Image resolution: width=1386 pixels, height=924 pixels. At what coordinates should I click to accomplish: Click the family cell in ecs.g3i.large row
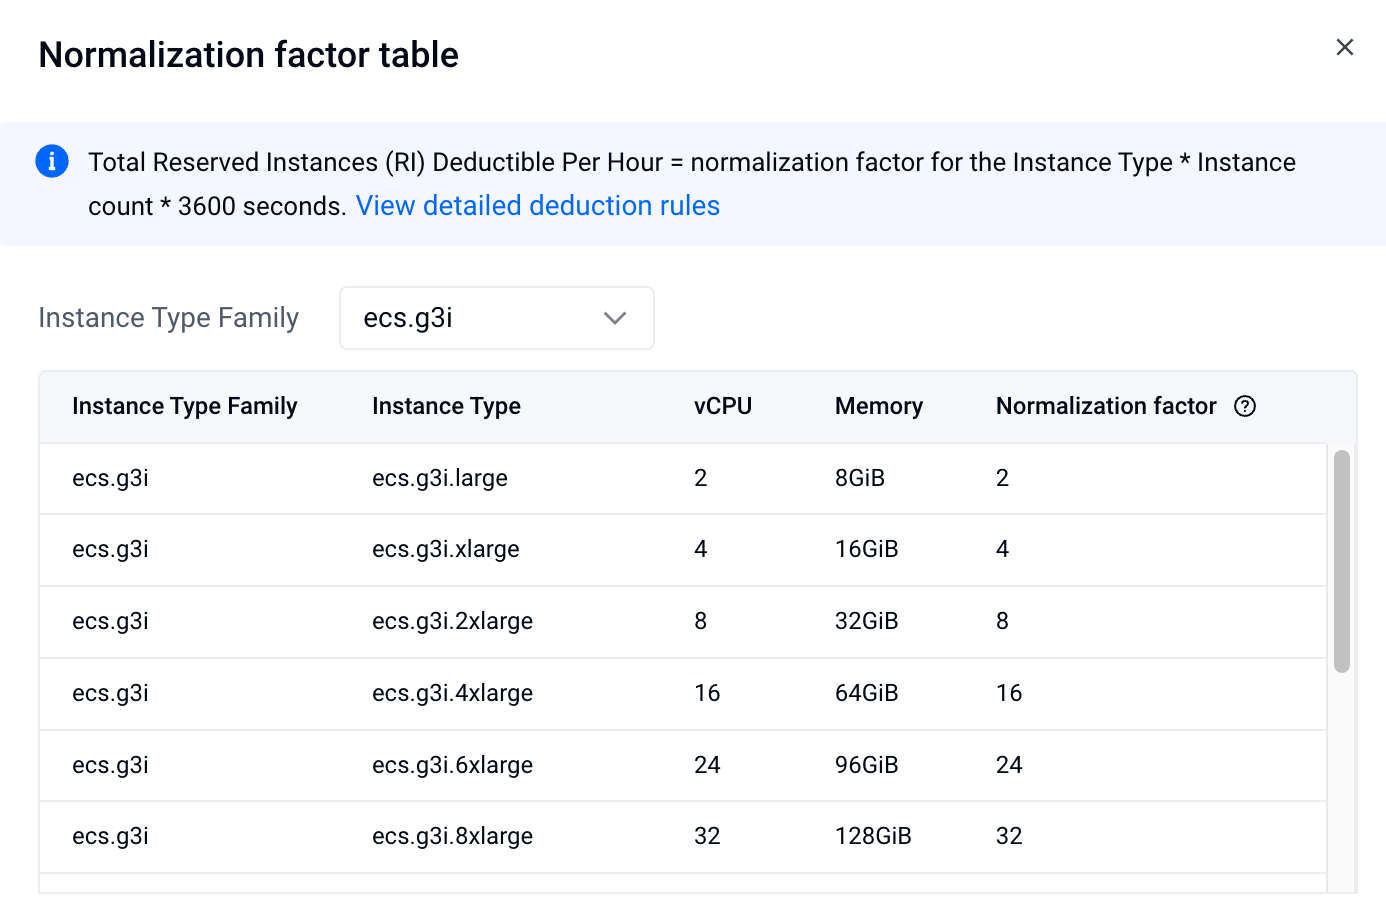[x=110, y=478]
